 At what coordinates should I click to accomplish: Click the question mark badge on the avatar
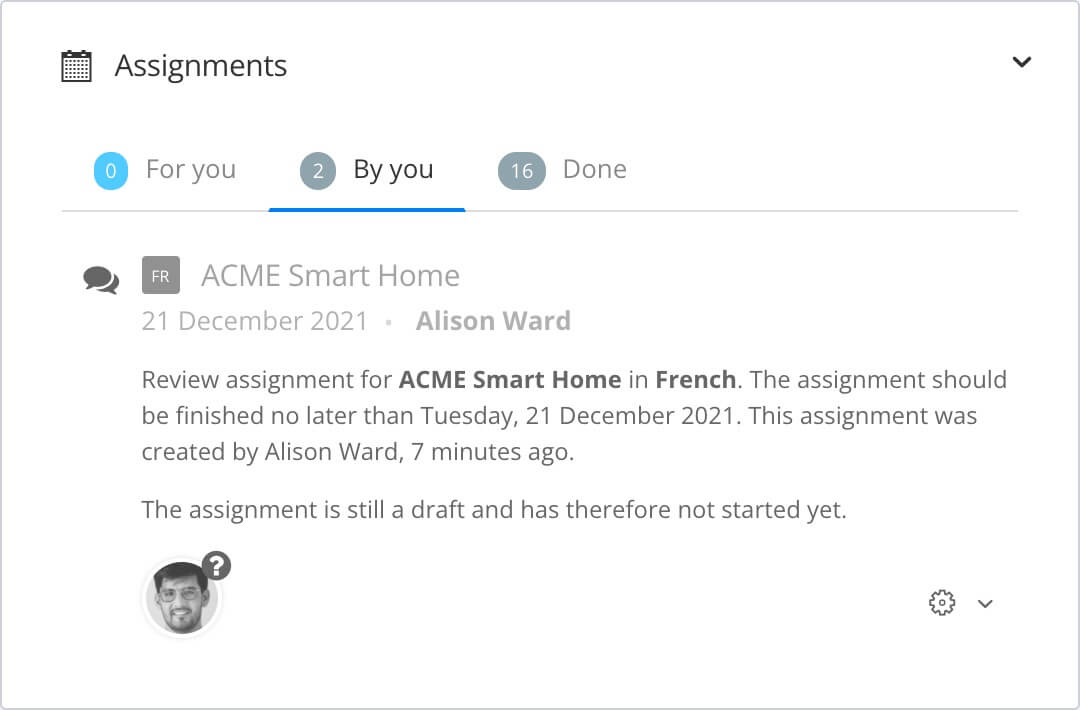[215, 566]
